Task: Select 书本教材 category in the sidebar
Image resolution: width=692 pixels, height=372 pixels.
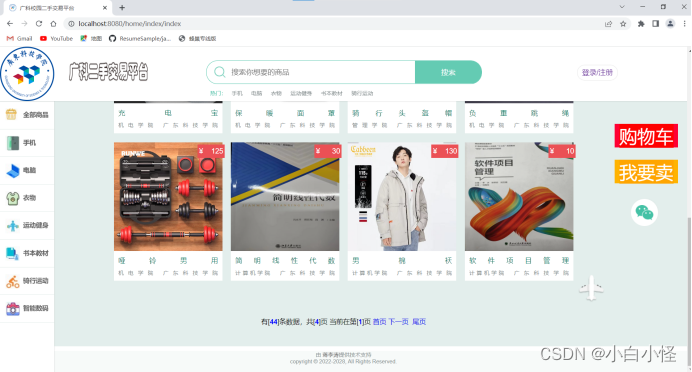Action: [x=35, y=253]
